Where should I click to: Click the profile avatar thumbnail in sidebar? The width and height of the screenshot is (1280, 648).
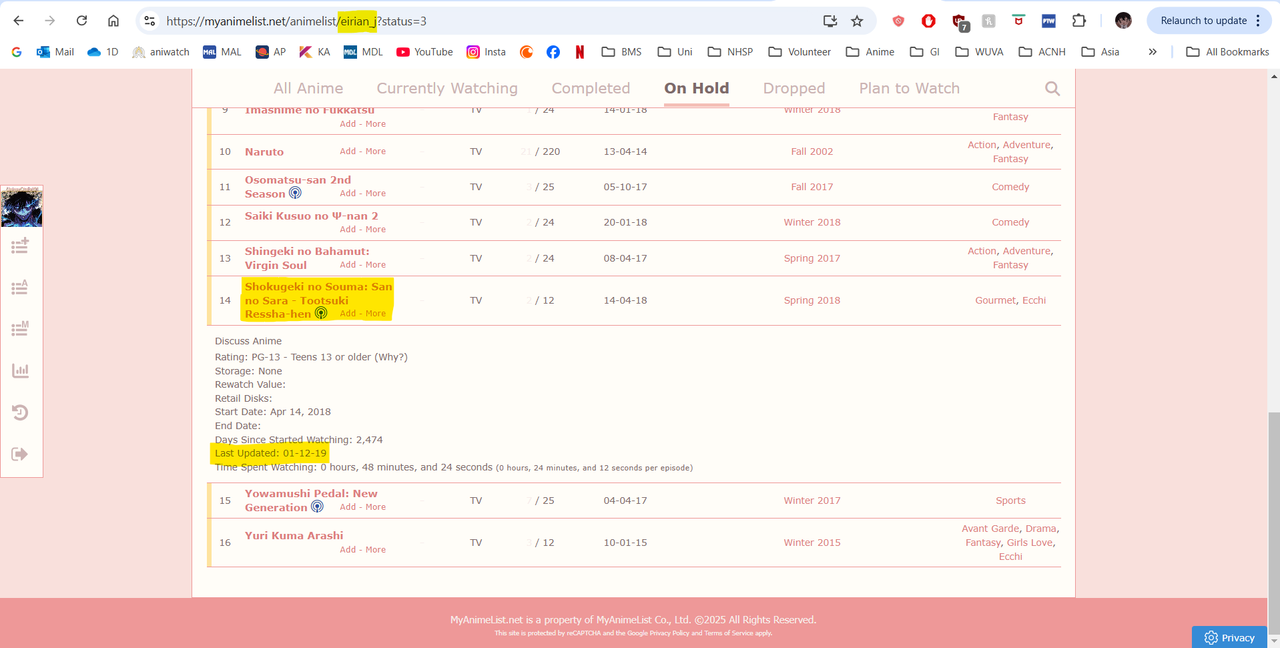21,207
